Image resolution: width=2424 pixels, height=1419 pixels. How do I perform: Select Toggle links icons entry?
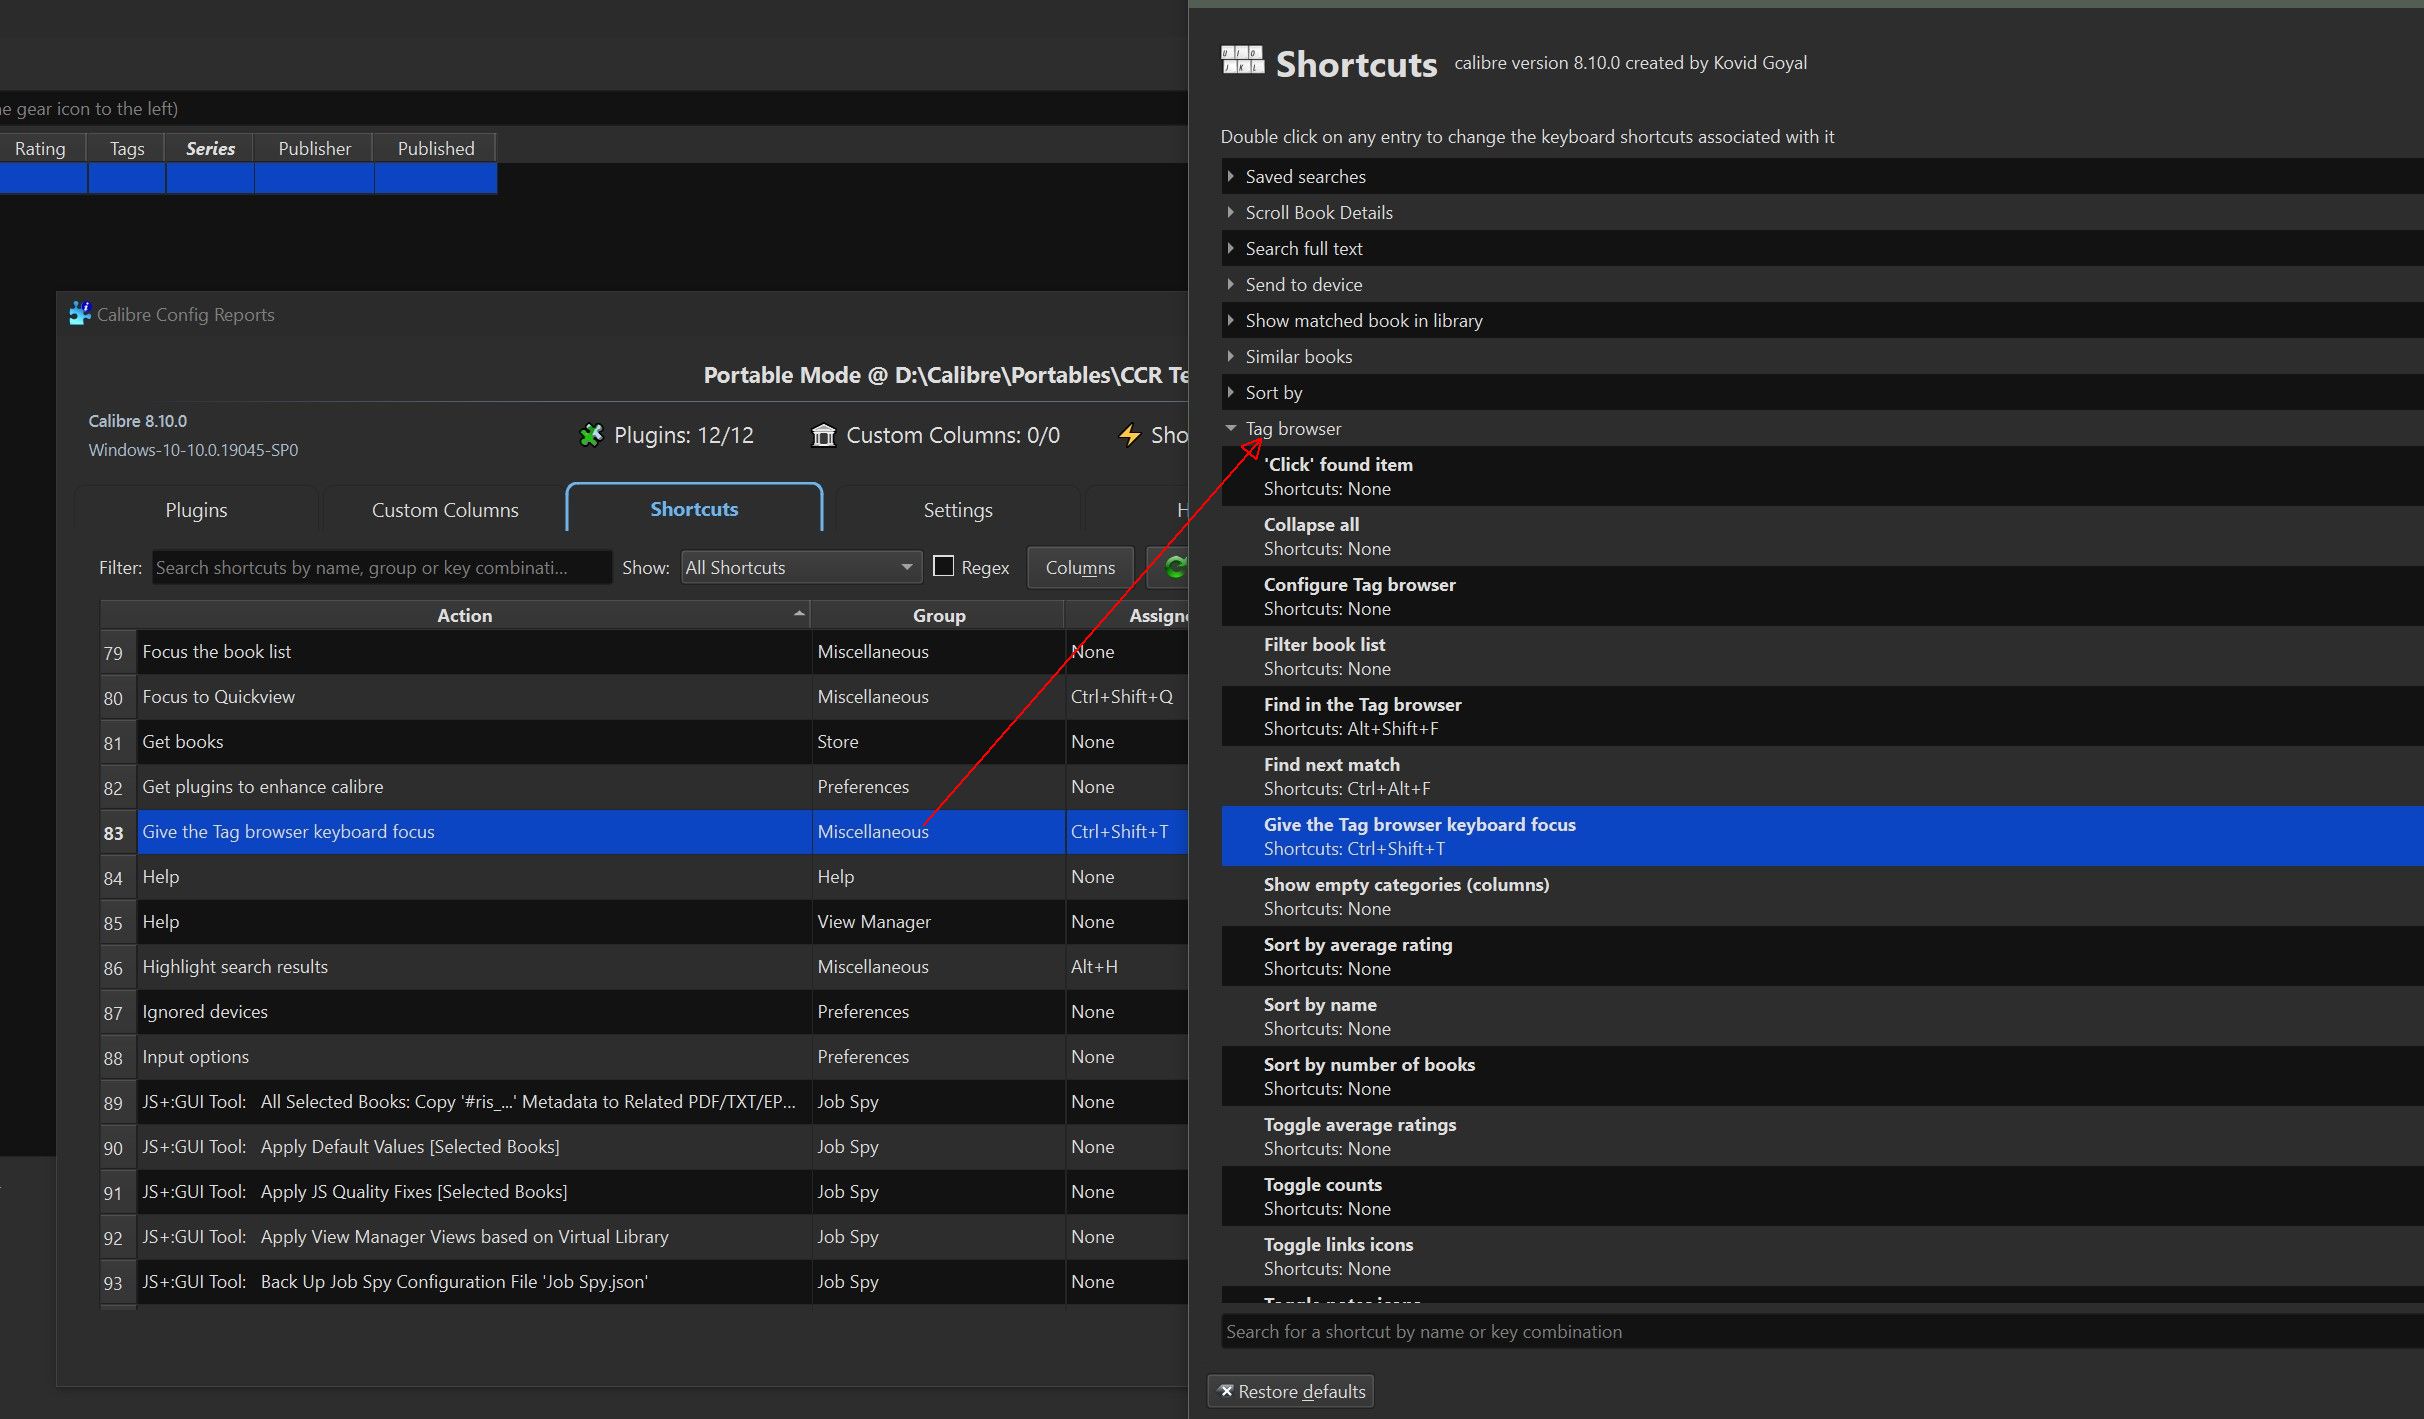tap(1822, 1256)
